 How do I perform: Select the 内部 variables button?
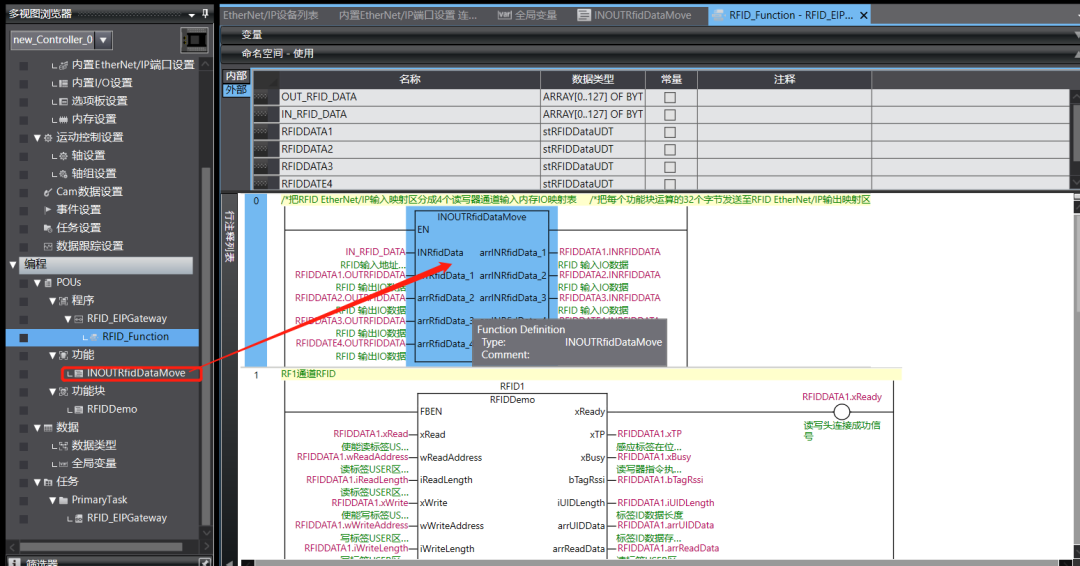tap(236, 76)
